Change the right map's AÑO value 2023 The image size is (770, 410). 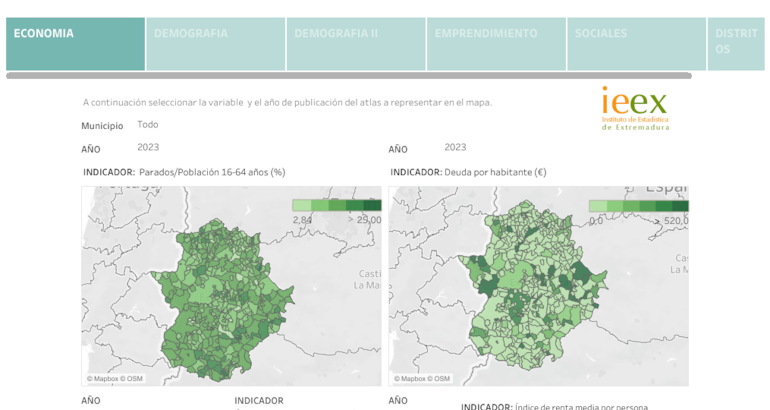[455, 147]
